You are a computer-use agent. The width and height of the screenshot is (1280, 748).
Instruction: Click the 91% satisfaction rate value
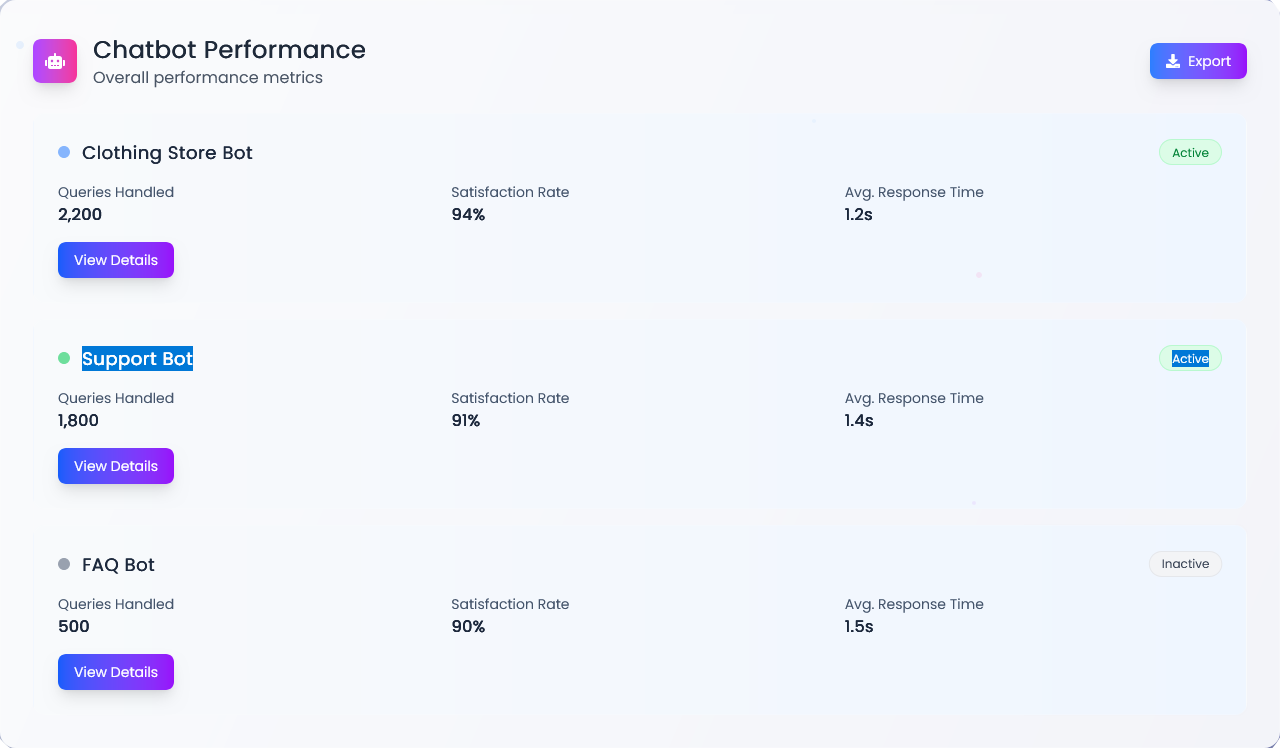click(466, 421)
